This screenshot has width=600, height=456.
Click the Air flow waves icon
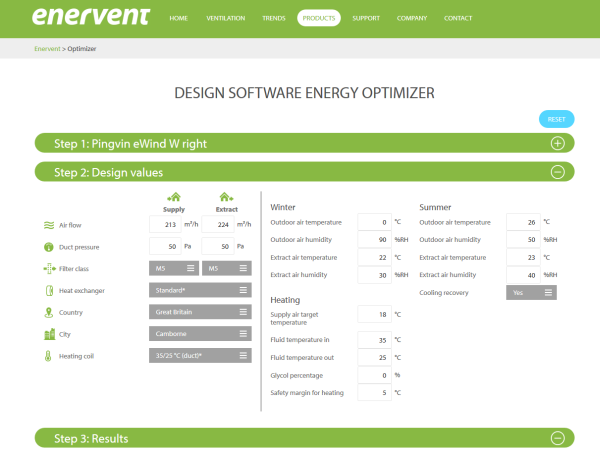49,225
